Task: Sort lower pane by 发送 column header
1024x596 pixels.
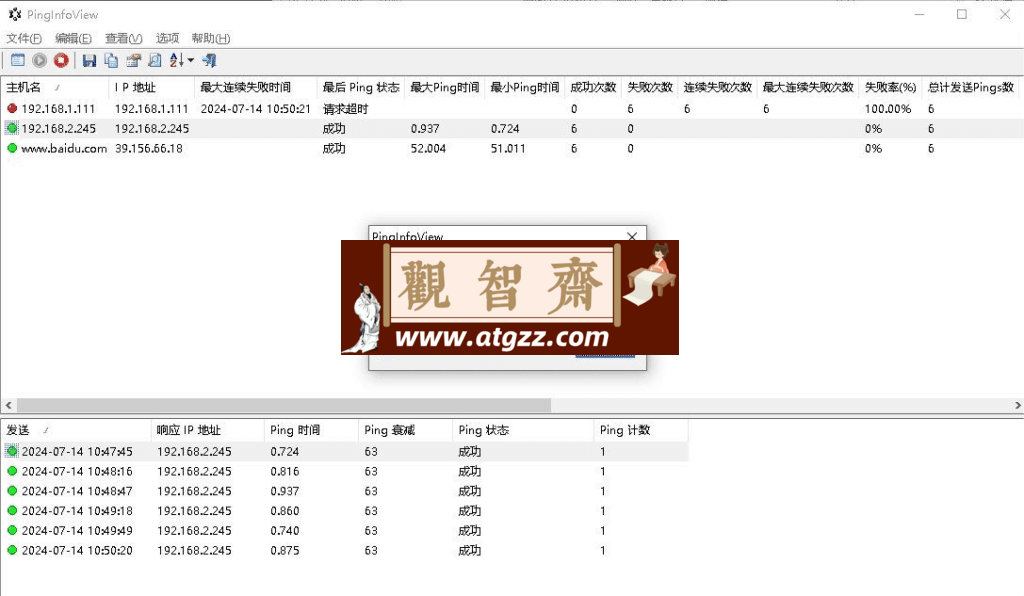Action: click(76, 430)
